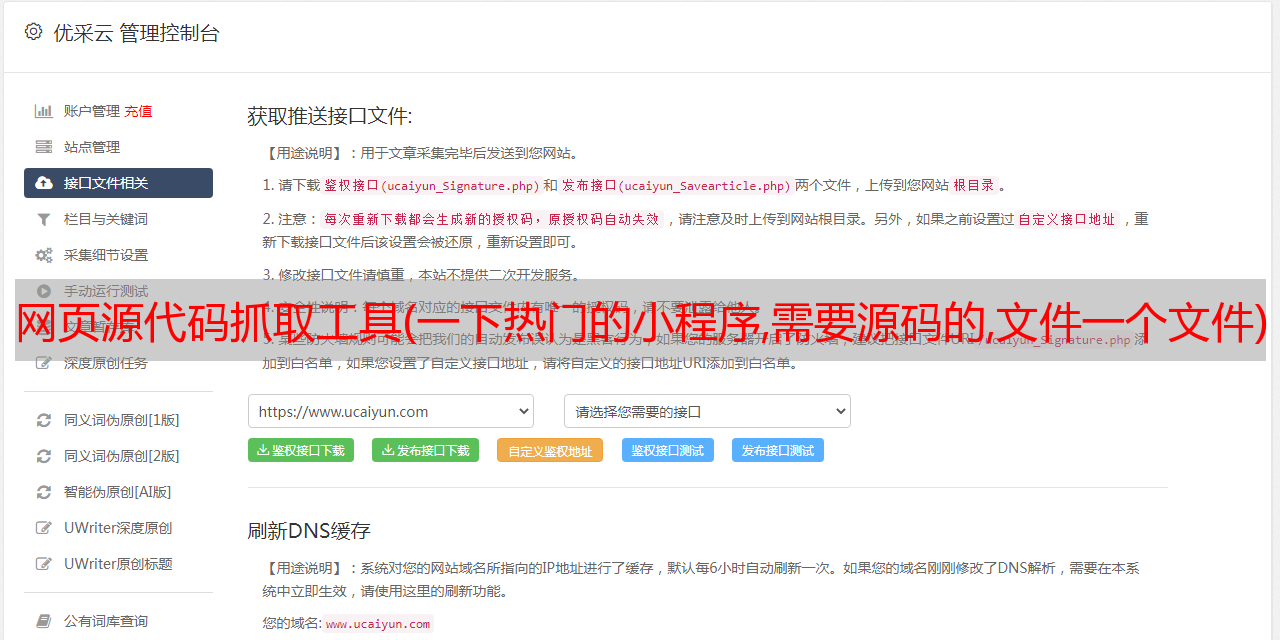
Task: Click the book icon beside 公有词库查询
Action: click(43, 621)
